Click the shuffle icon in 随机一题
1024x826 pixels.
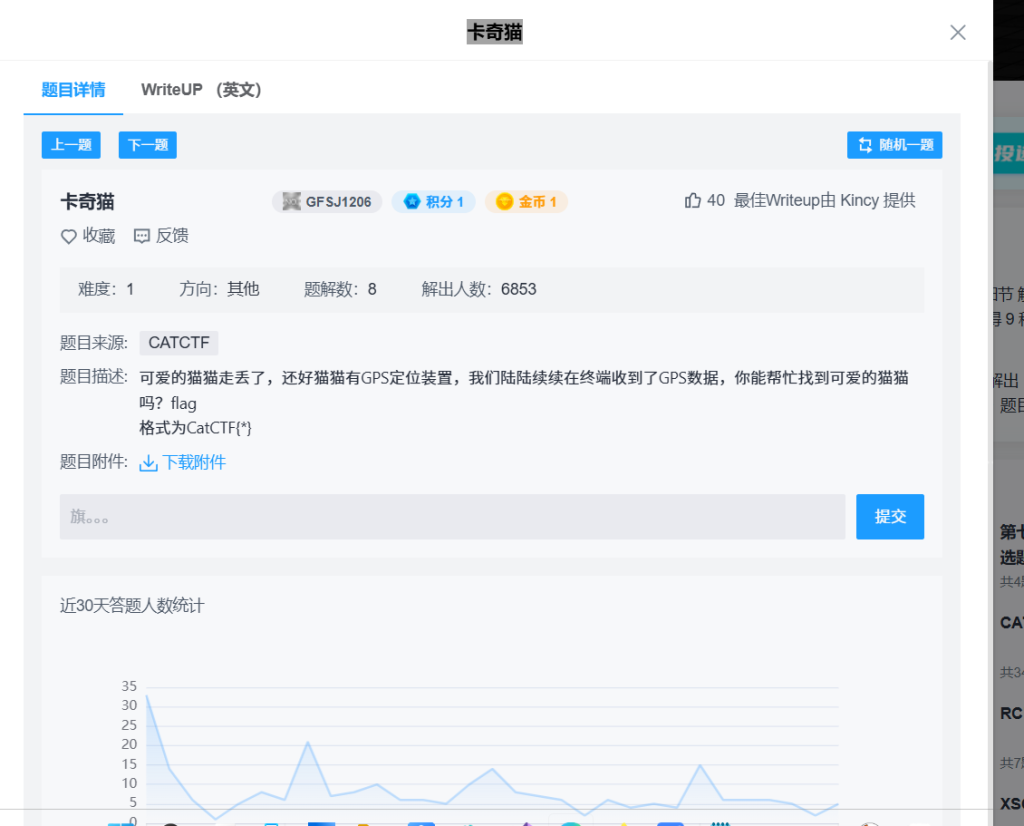tap(865, 146)
